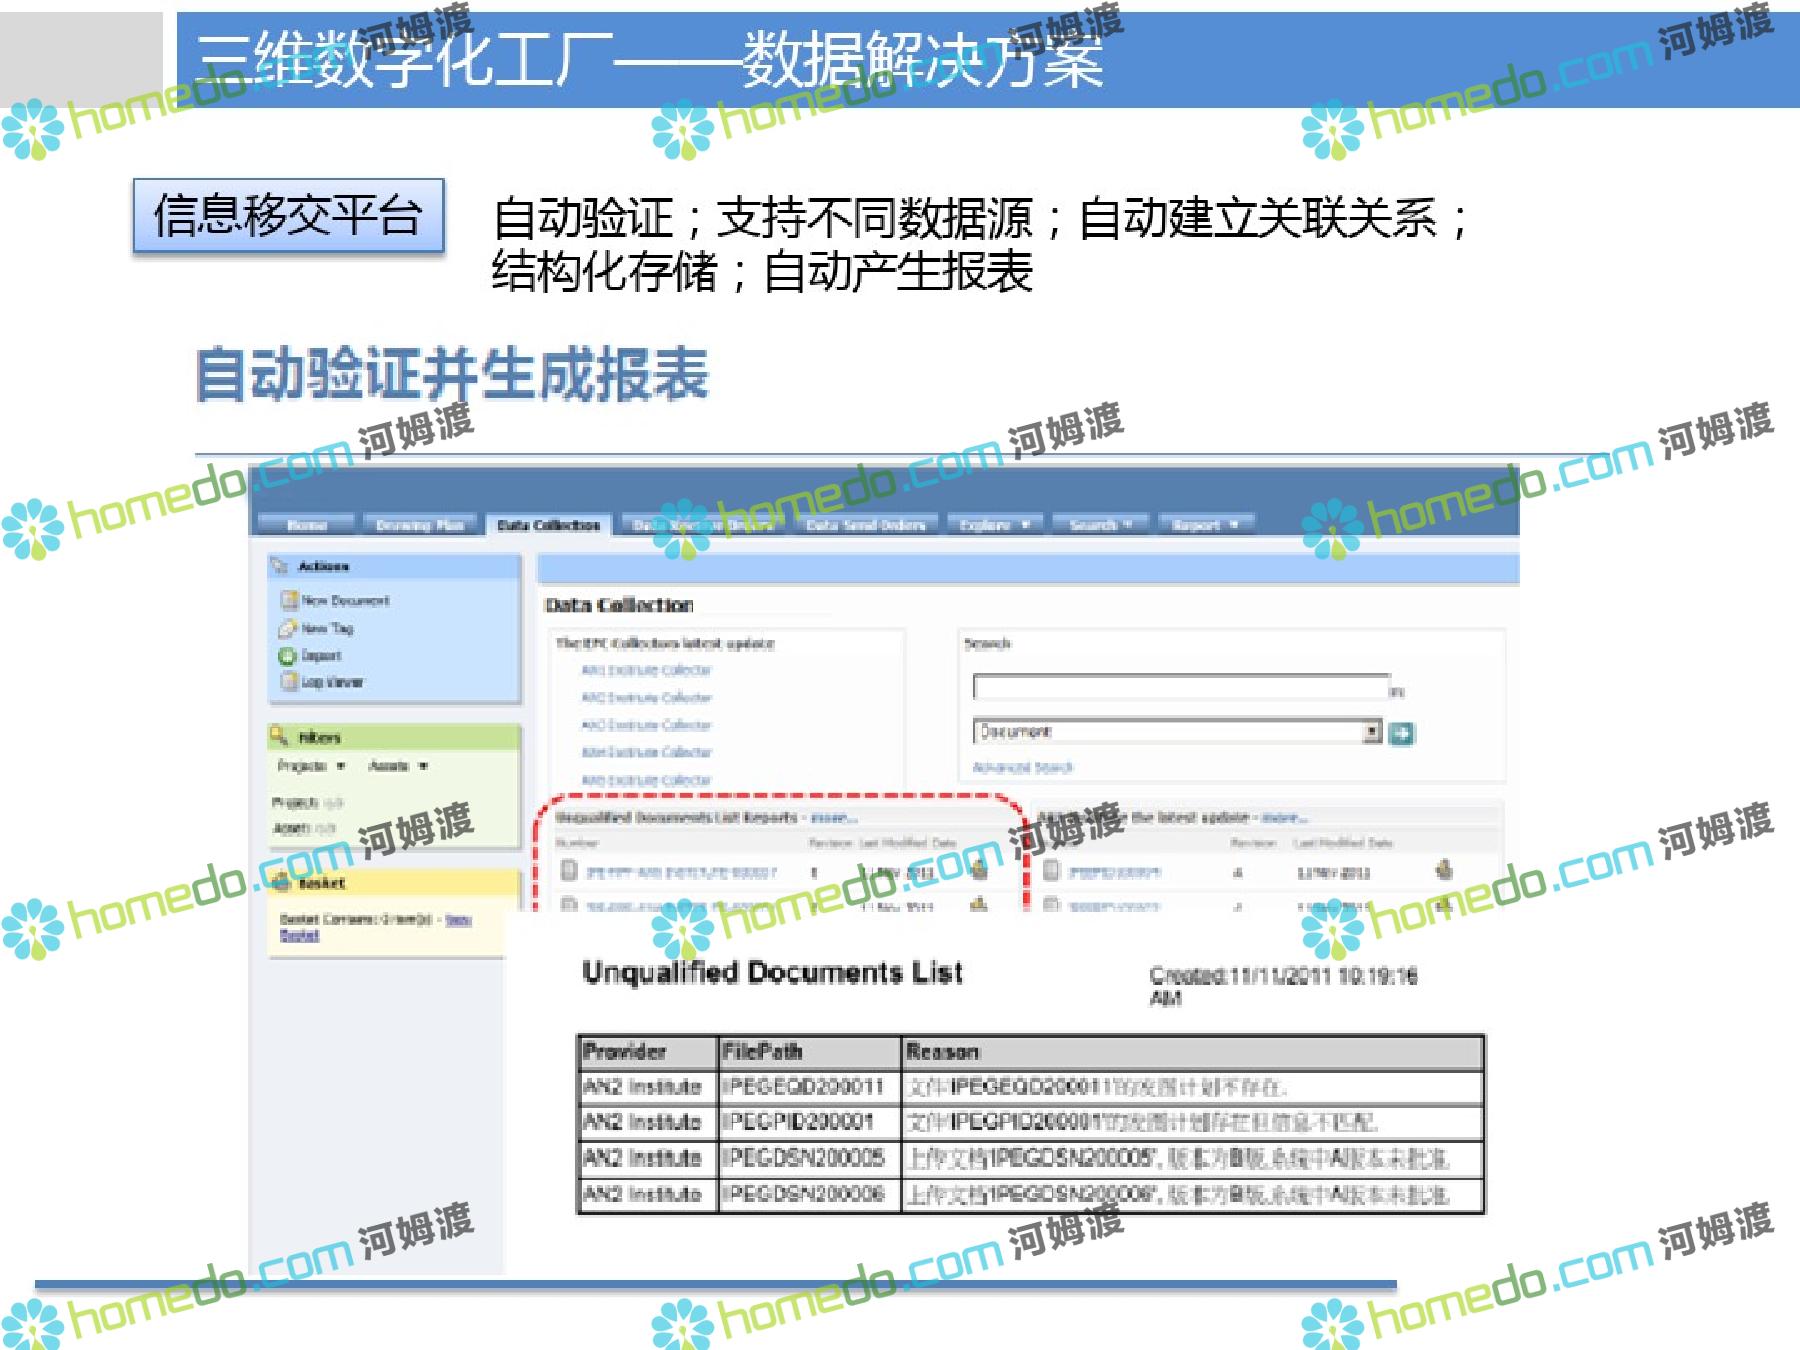Select the Data Collection tab
Viewport: 1800px width, 1350px height.
pyautogui.click(x=548, y=525)
